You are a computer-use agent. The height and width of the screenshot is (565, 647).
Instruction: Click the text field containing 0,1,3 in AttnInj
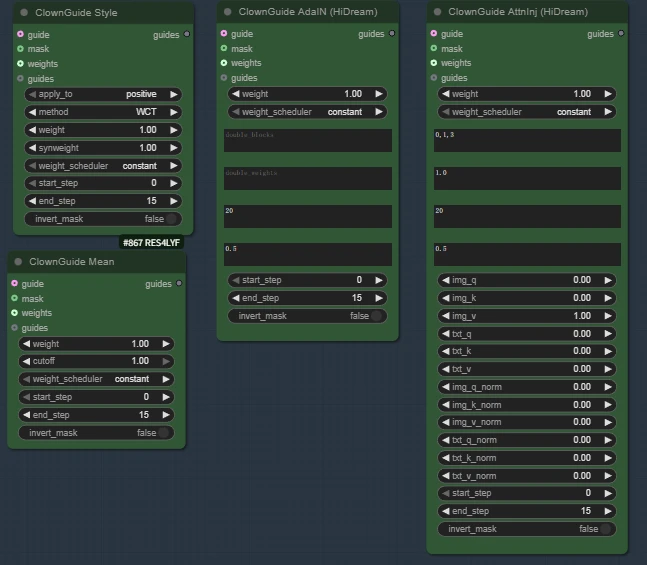click(x=527, y=140)
